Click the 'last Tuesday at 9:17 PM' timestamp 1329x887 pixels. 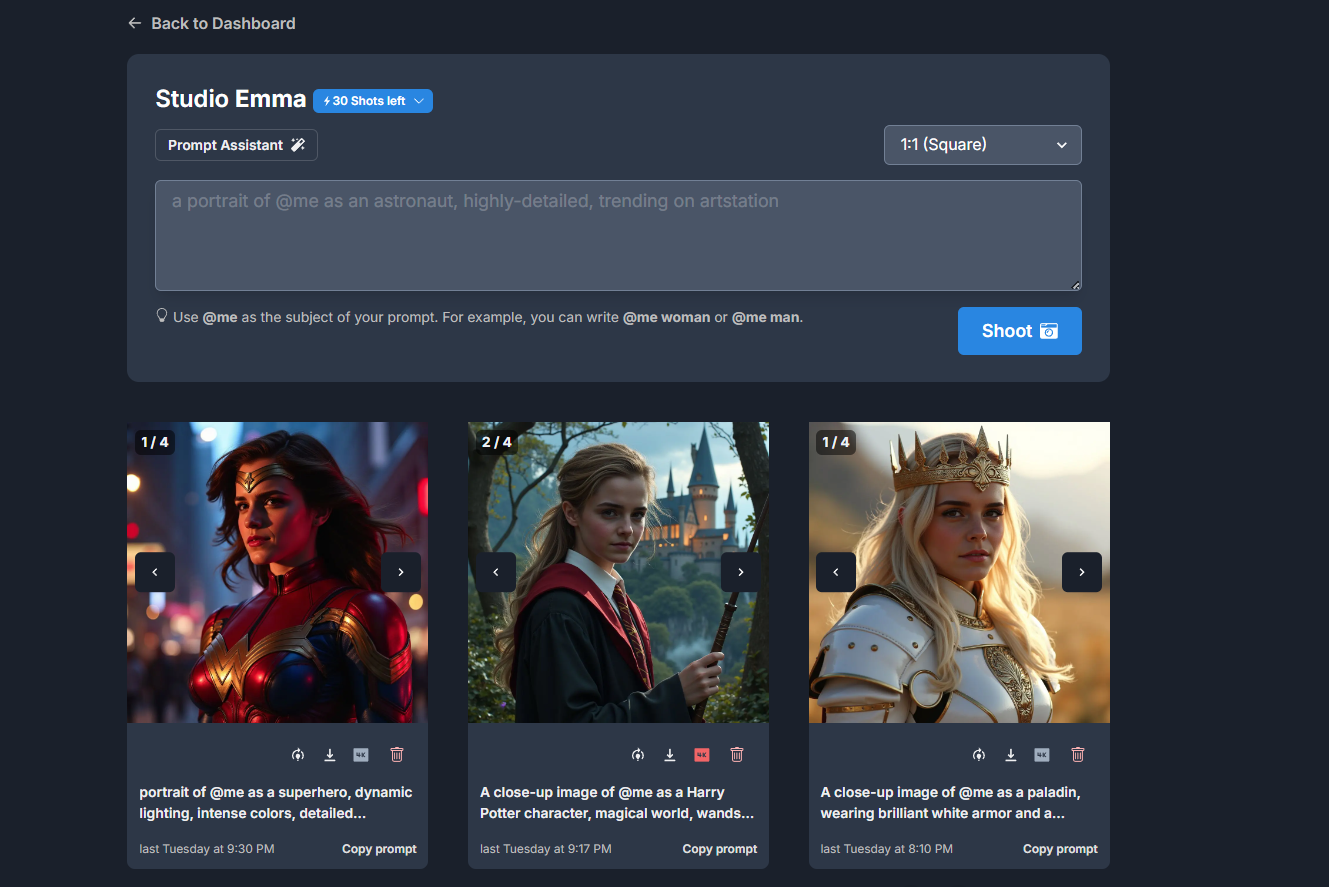(x=546, y=849)
